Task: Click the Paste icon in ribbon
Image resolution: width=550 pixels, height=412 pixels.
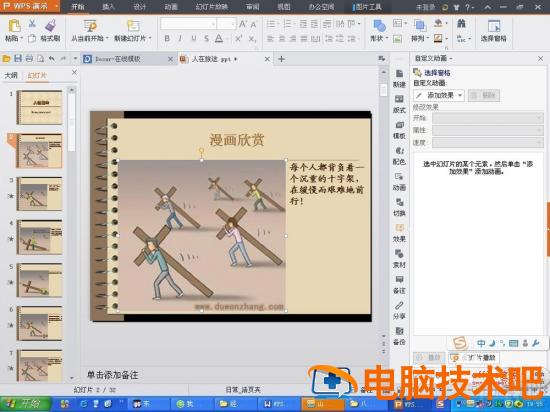Action: (x=14, y=26)
